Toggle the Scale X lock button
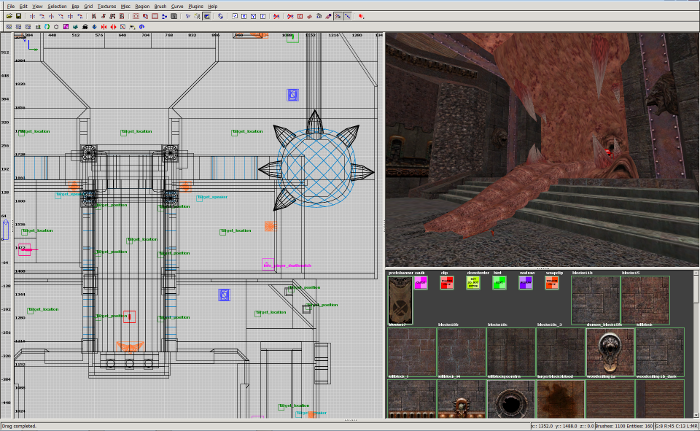The height and width of the screenshot is (431, 700). [x=235, y=16]
